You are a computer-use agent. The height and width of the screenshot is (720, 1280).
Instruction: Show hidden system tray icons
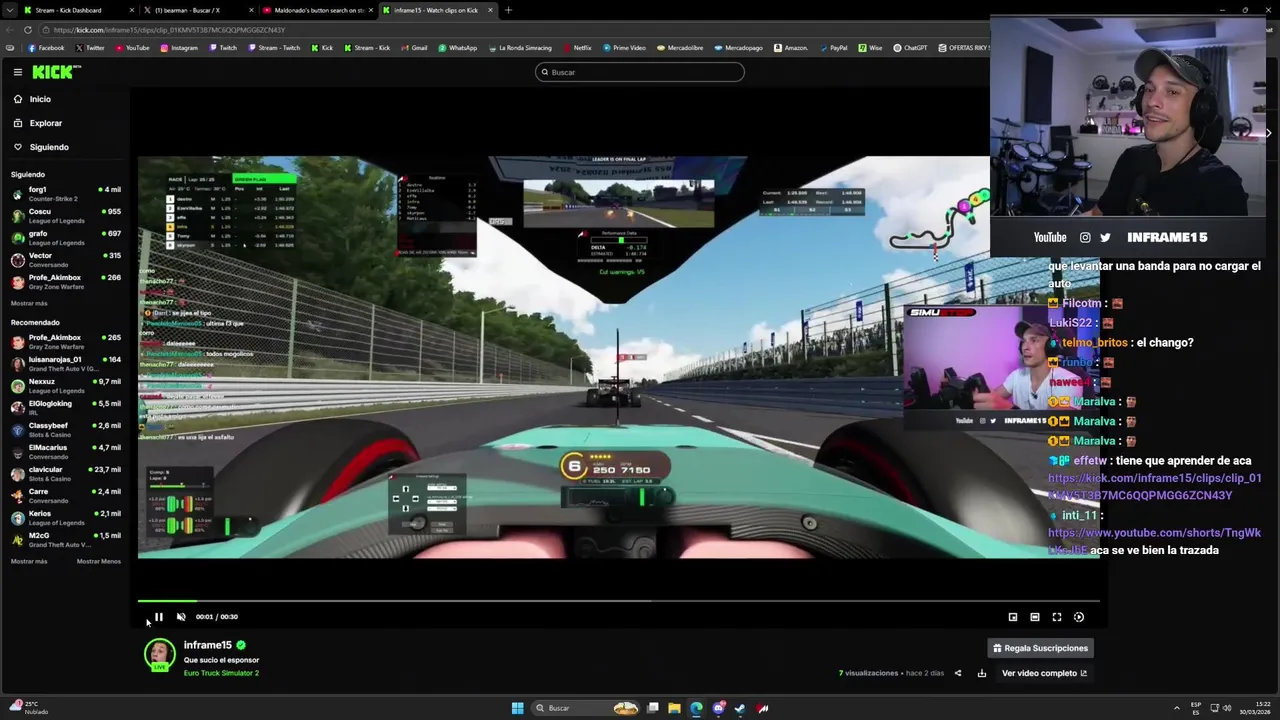coord(1176,708)
